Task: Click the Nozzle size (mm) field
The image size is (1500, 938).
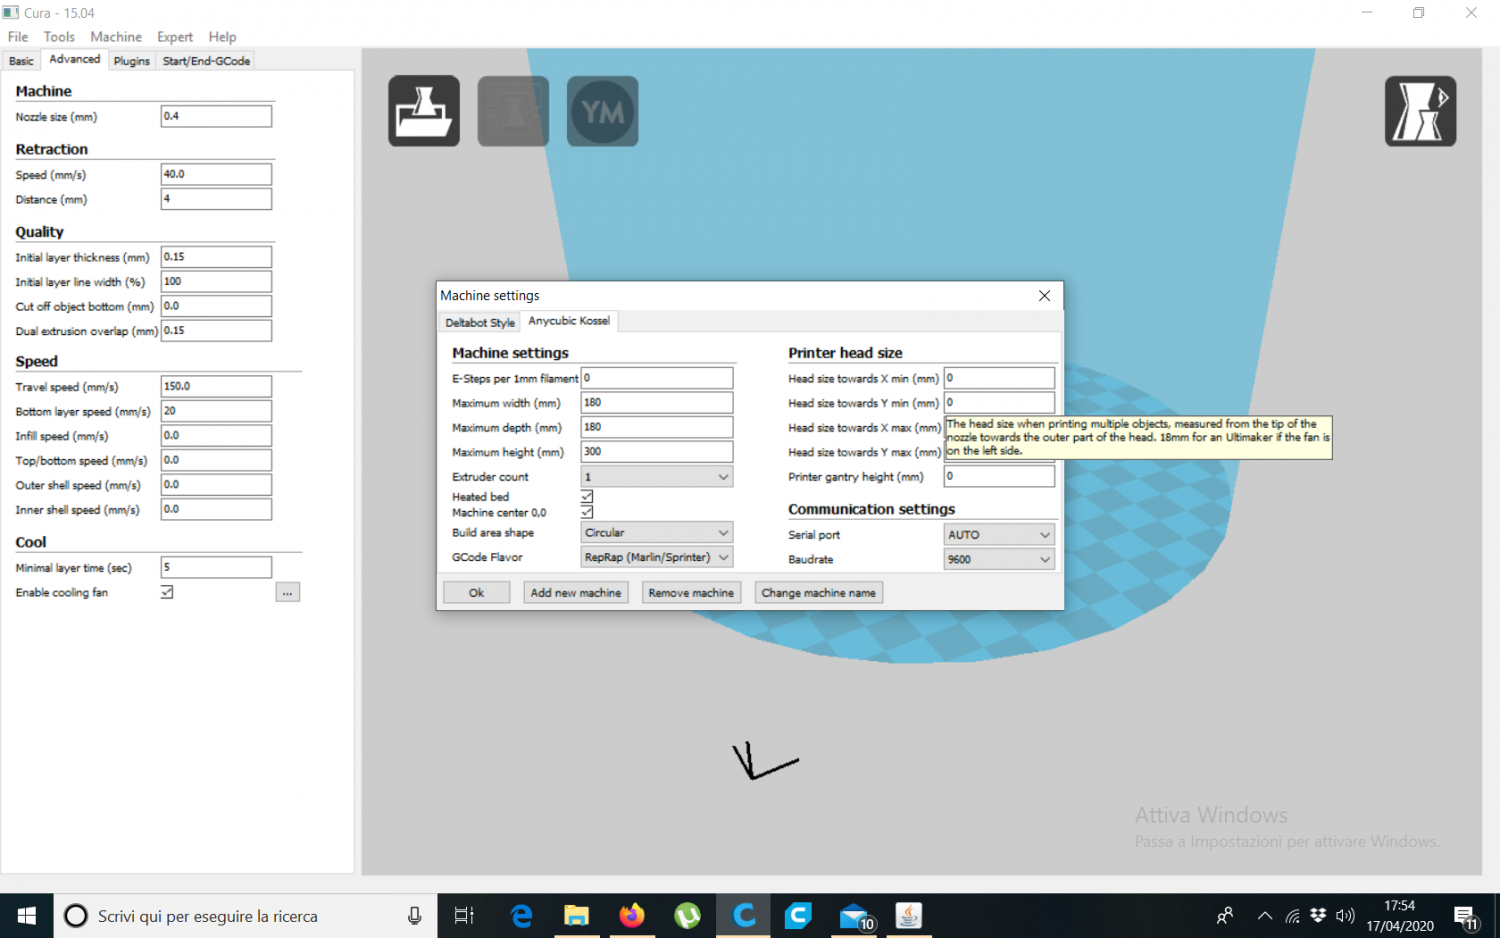Action: pos(216,116)
